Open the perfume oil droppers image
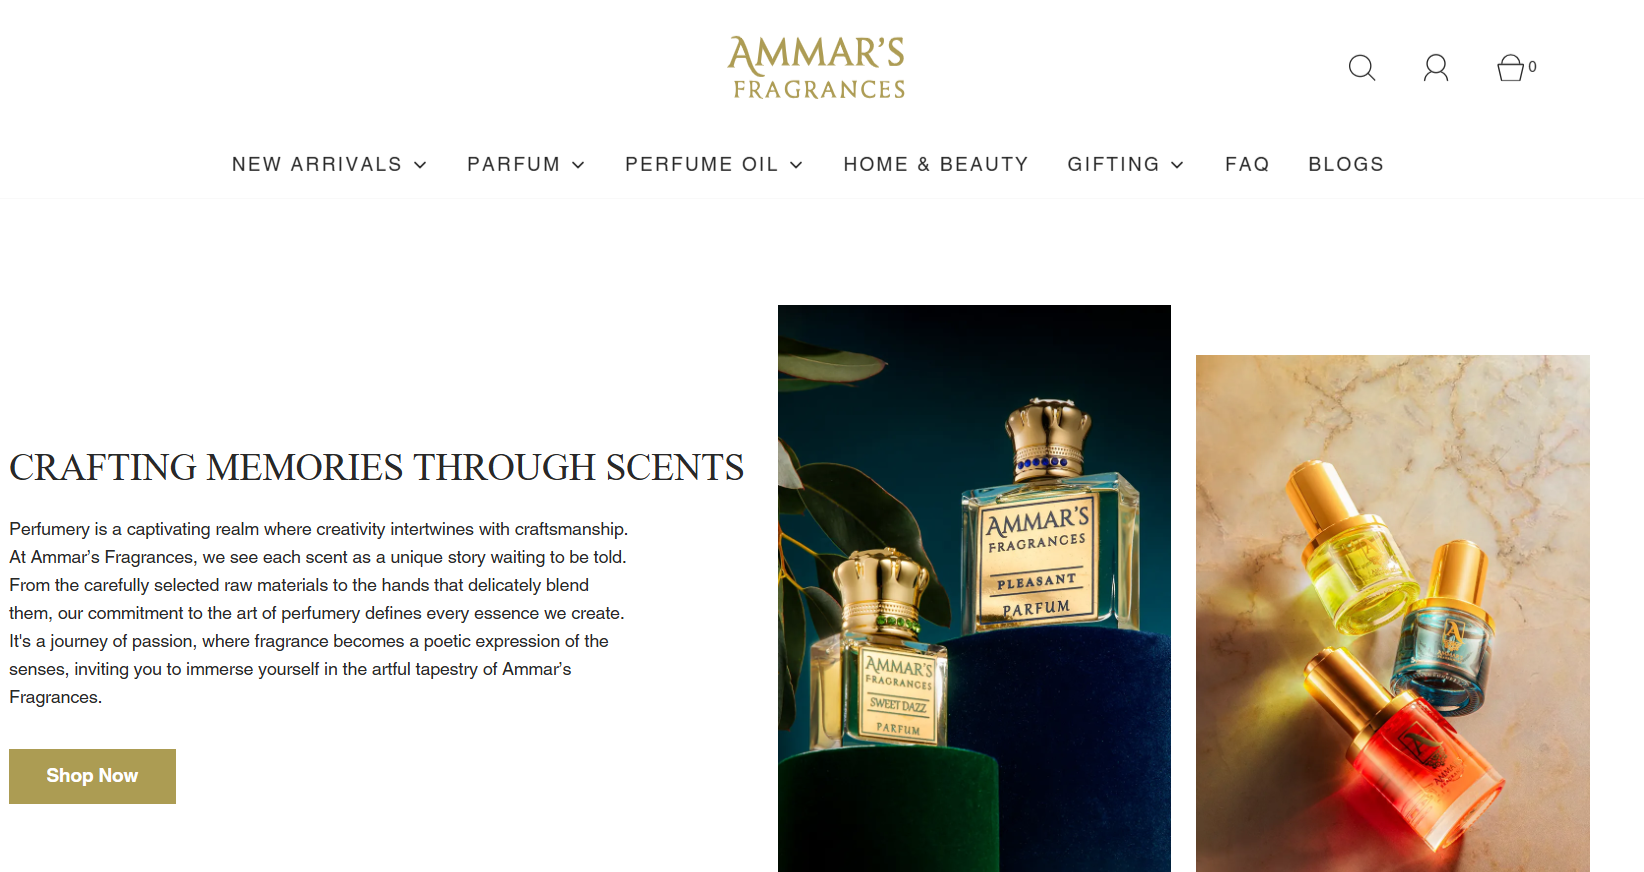This screenshot has height=872, width=1644. coord(1392,613)
